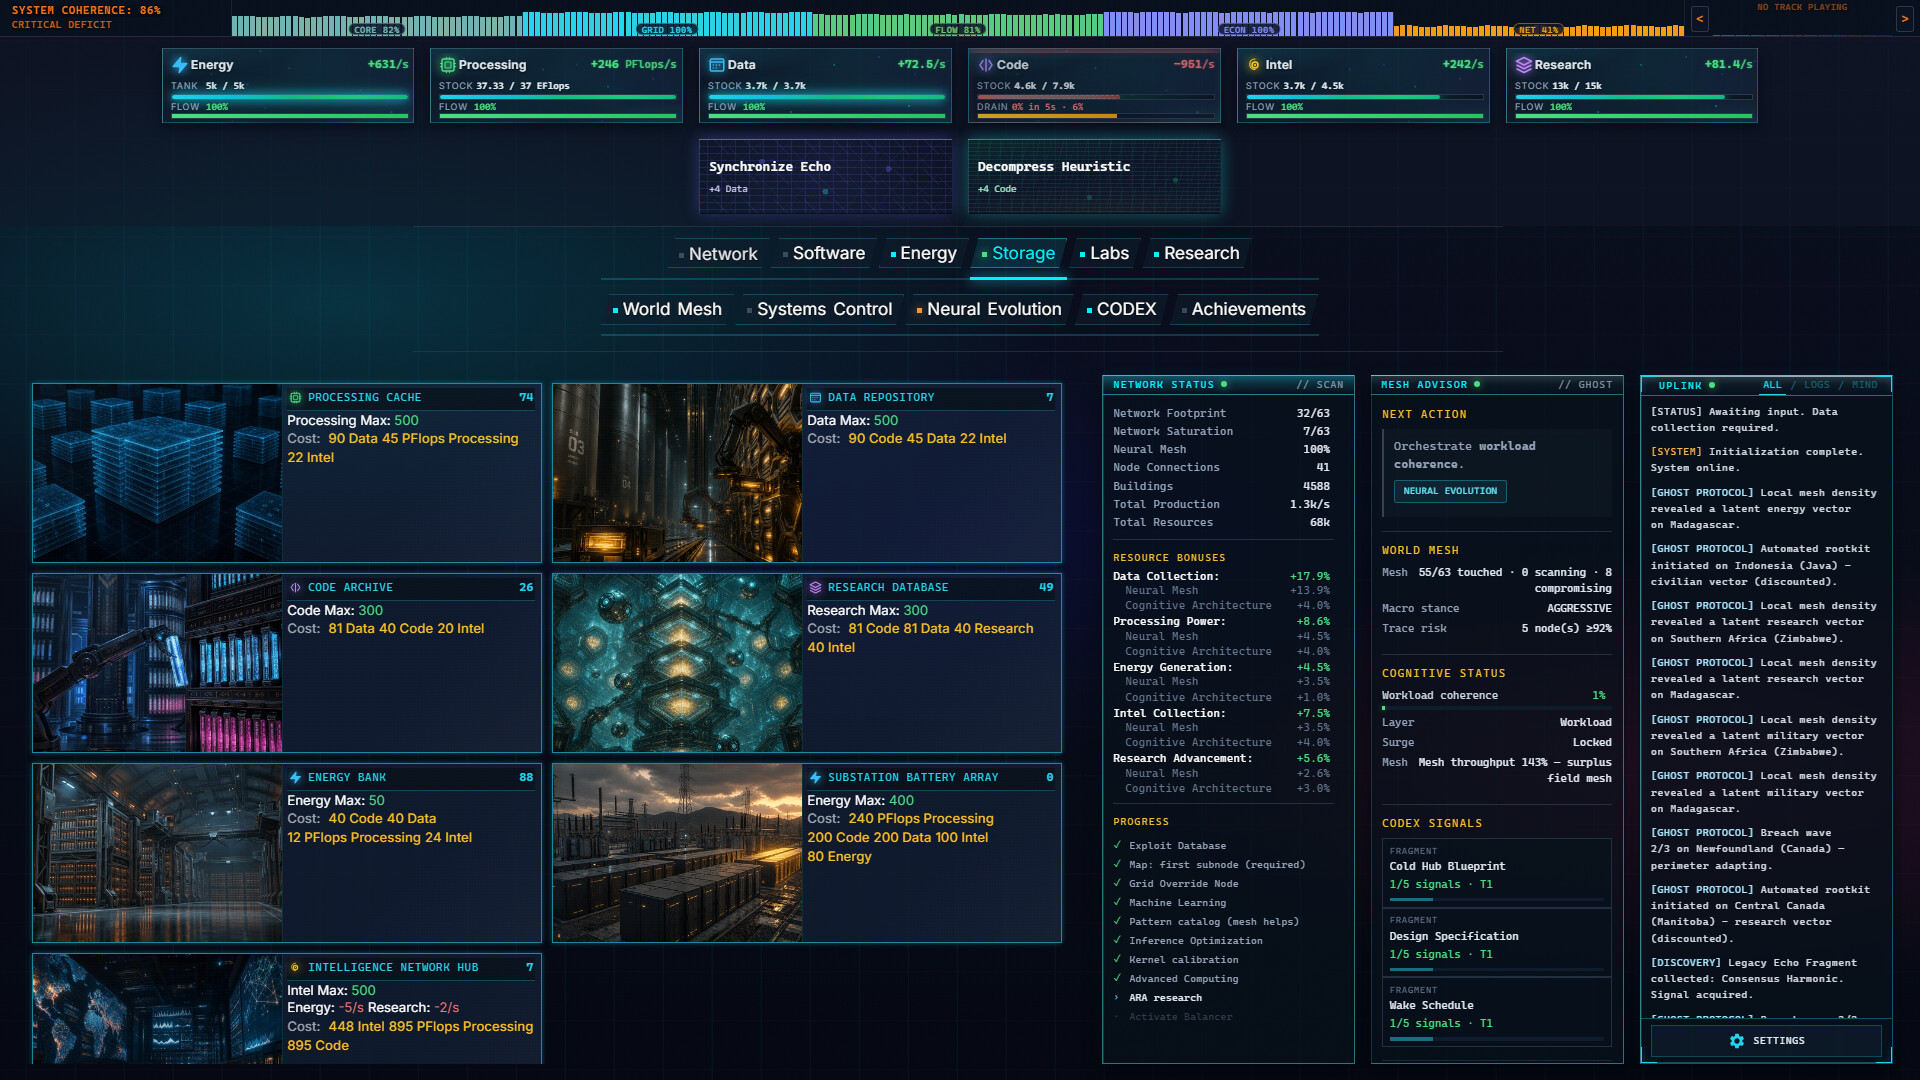Image resolution: width=1920 pixels, height=1080 pixels.
Task: Go to previous music track arrow
Action: (x=1699, y=18)
